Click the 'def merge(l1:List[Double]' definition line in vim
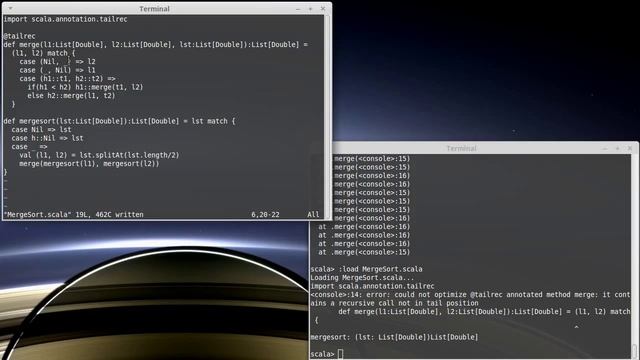The width and height of the screenshot is (640, 360). click(156, 44)
